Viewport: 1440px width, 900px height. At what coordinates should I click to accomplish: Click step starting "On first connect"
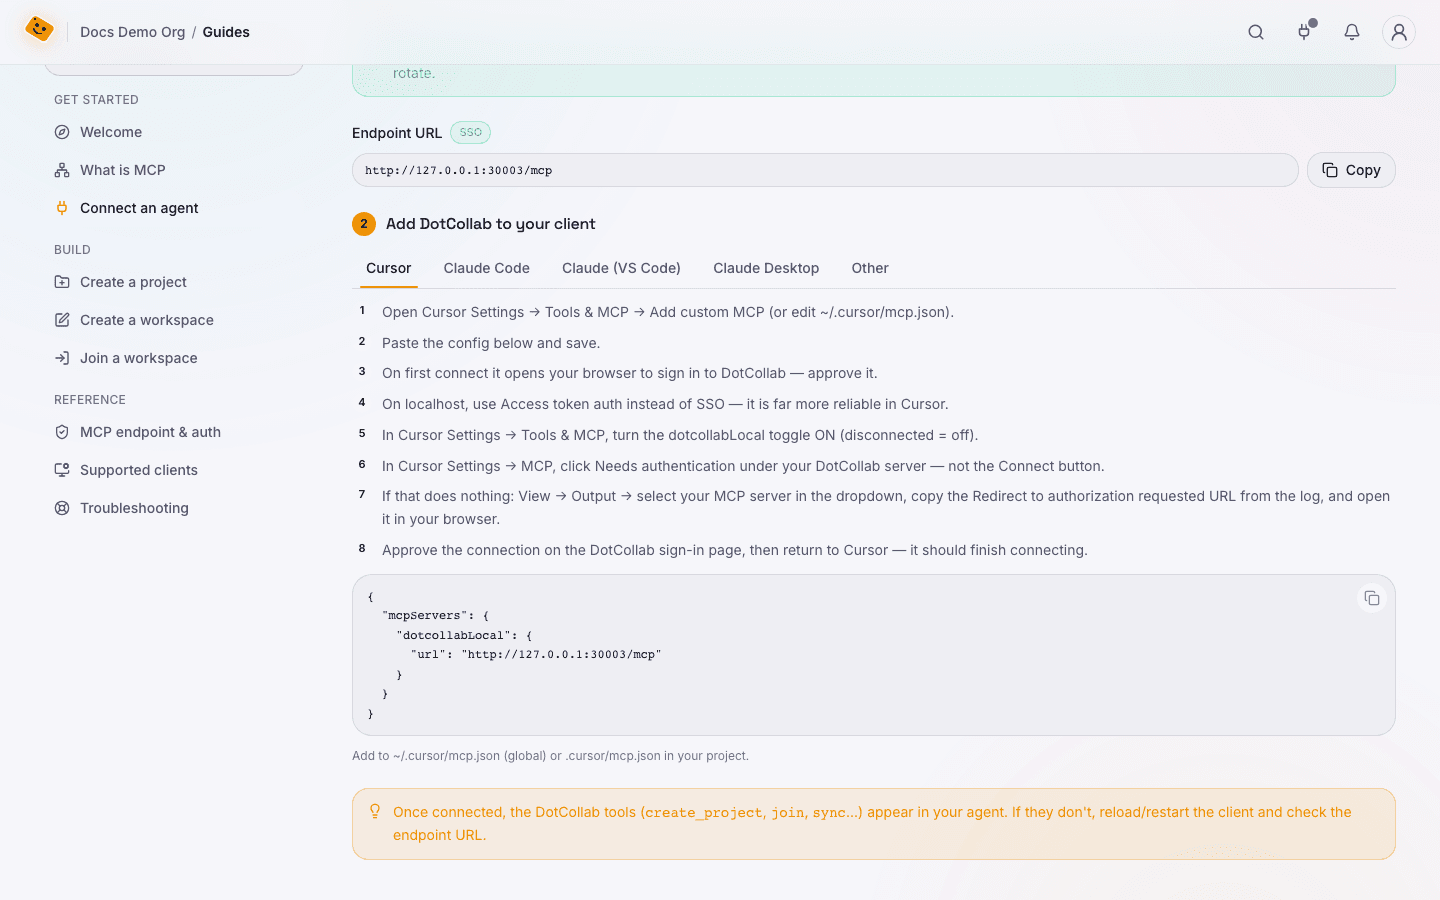click(x=630, y=373)
